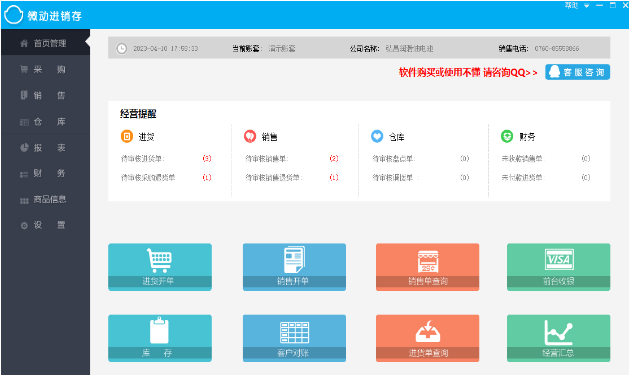Open the 客户对账 table grid tile

point(294,338)
